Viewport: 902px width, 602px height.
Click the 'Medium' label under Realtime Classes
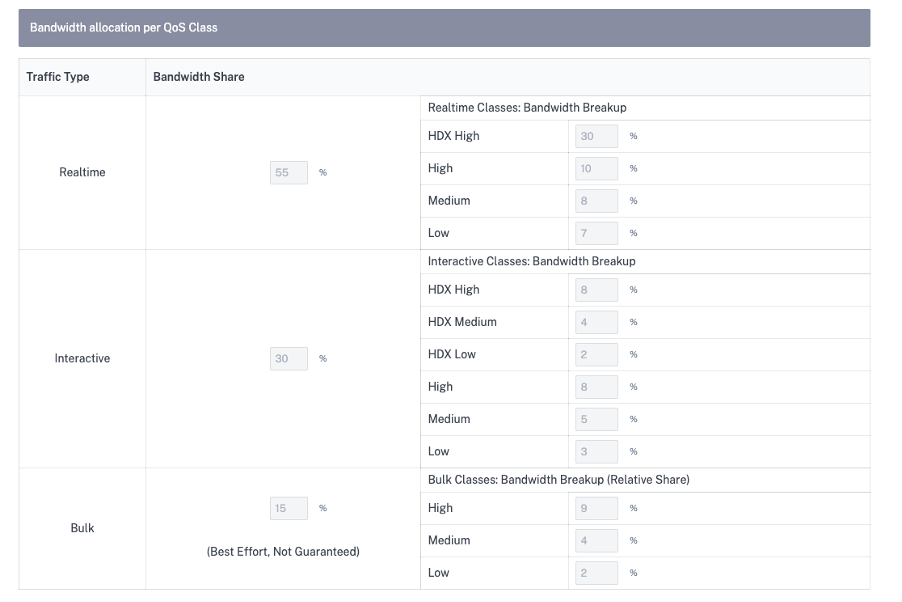449,201
